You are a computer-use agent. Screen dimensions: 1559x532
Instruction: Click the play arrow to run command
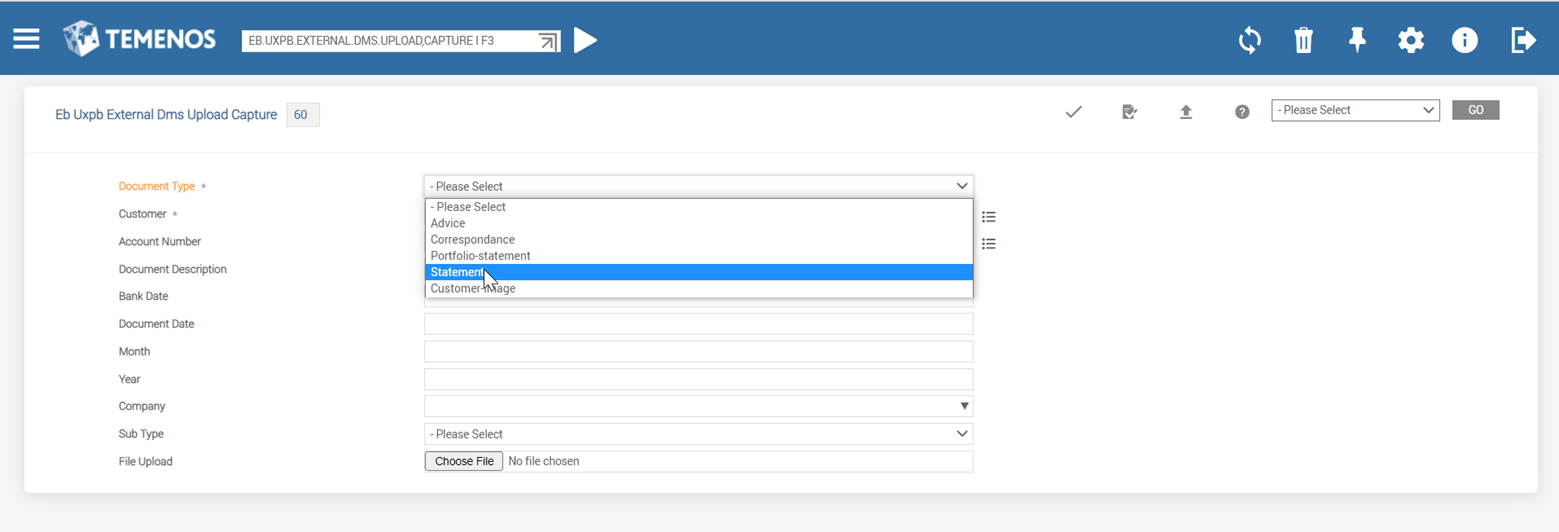click(586, 40)
